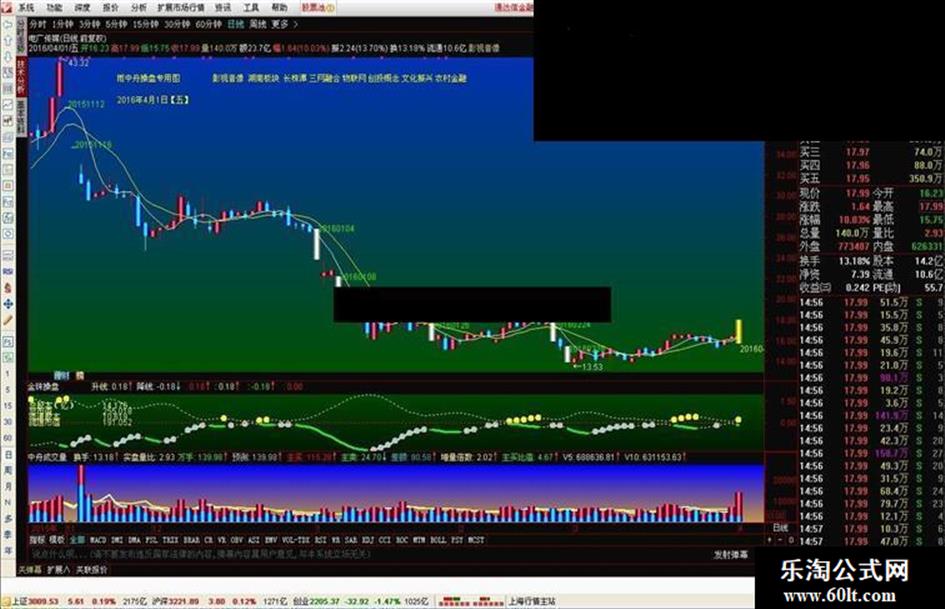Switch chart to 分时 period
The height and width of the screenshot is (609, 945).
point(37,24)
